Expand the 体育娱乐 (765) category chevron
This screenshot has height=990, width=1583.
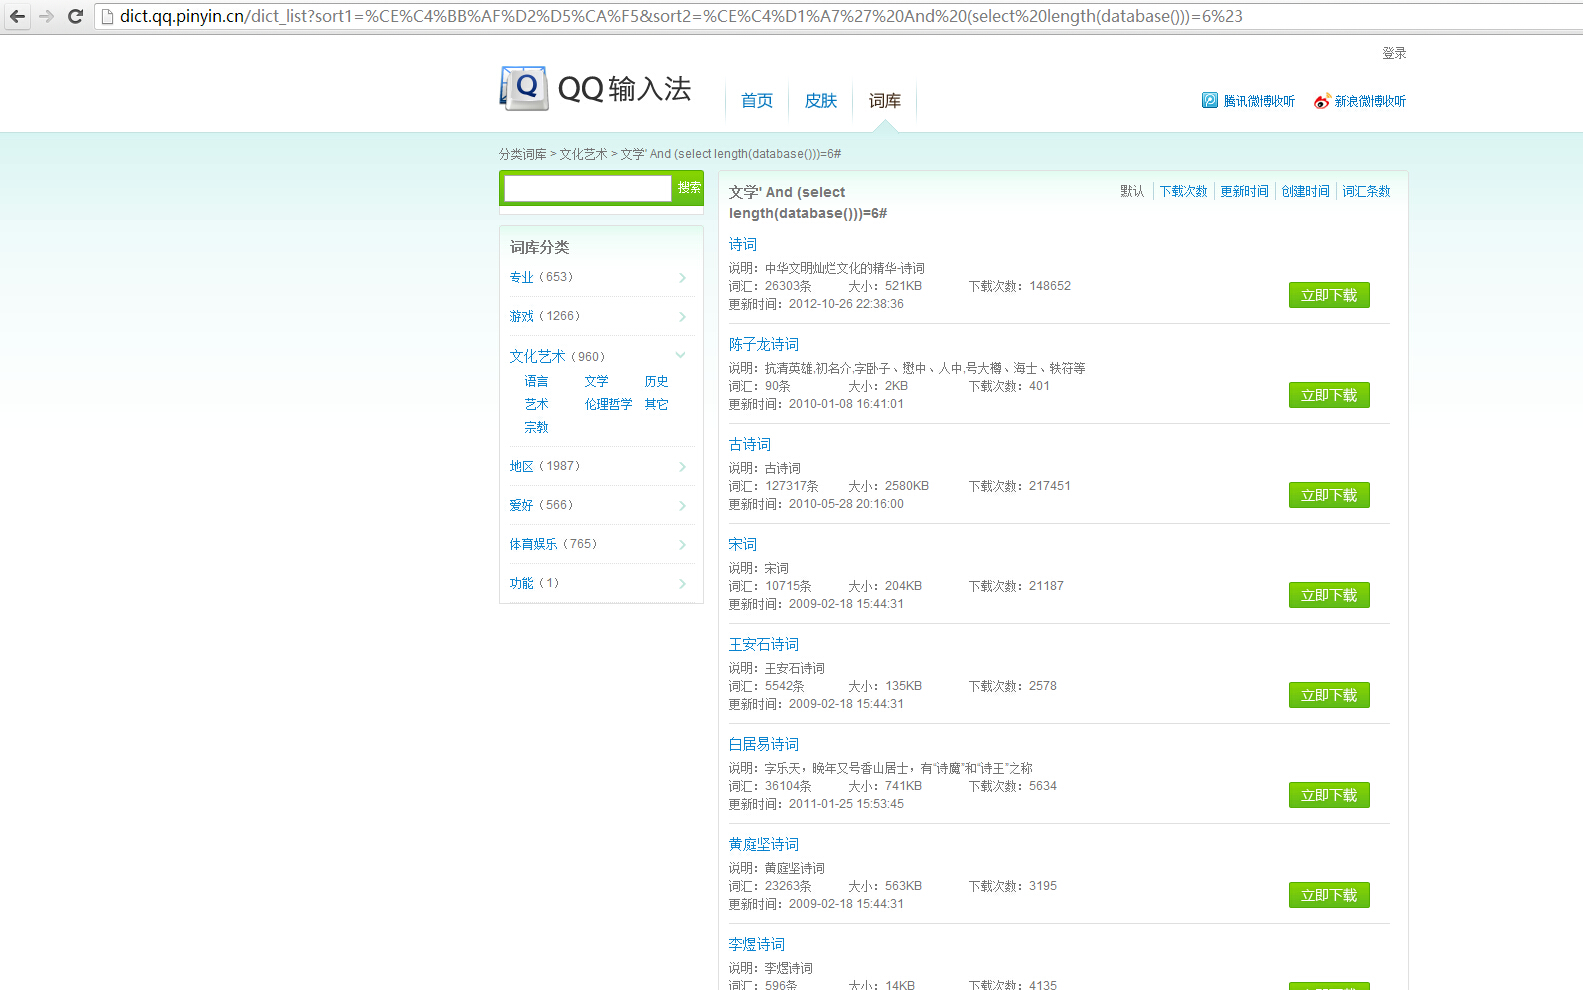tap(682, 545)
